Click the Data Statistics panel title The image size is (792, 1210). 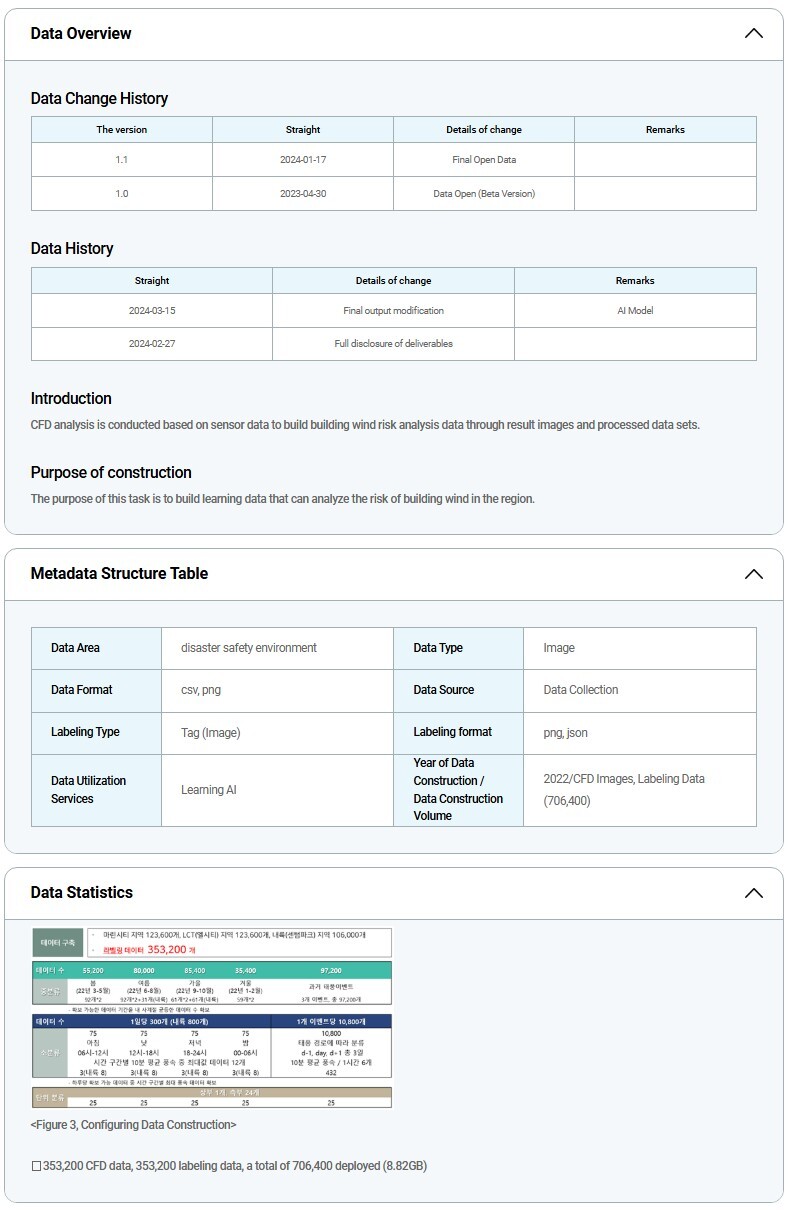click(x=81, y=893)
